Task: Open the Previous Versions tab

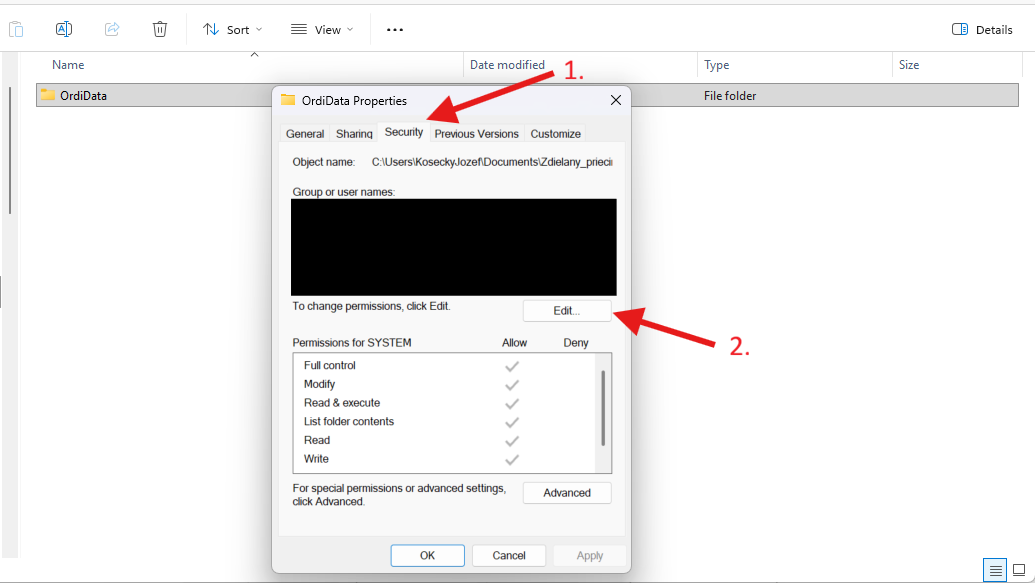Action: pos(476,133)
